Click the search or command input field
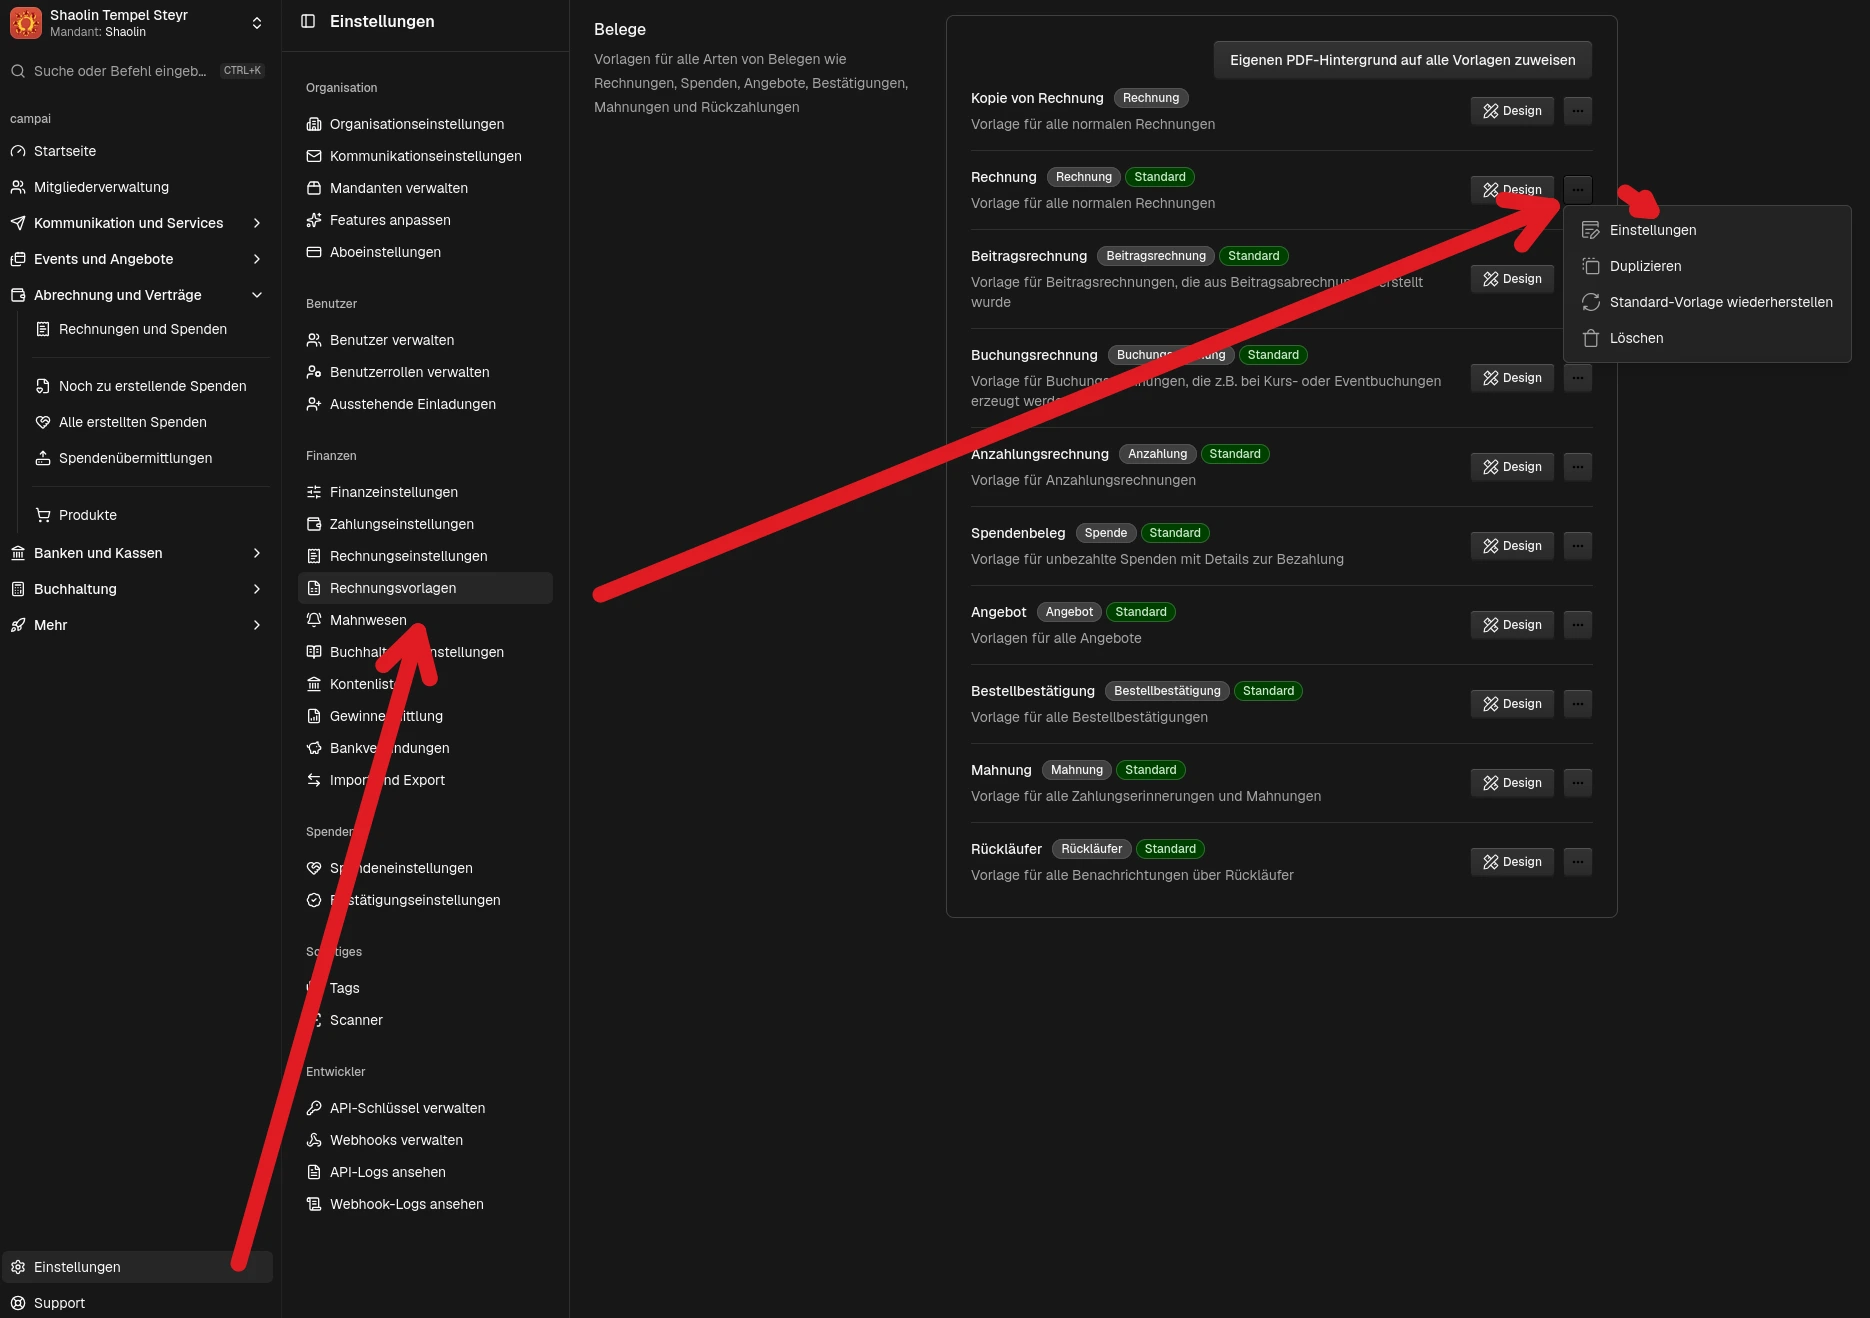The width and height of the screenshot is (1870, 1318). (x=120, y=71)
